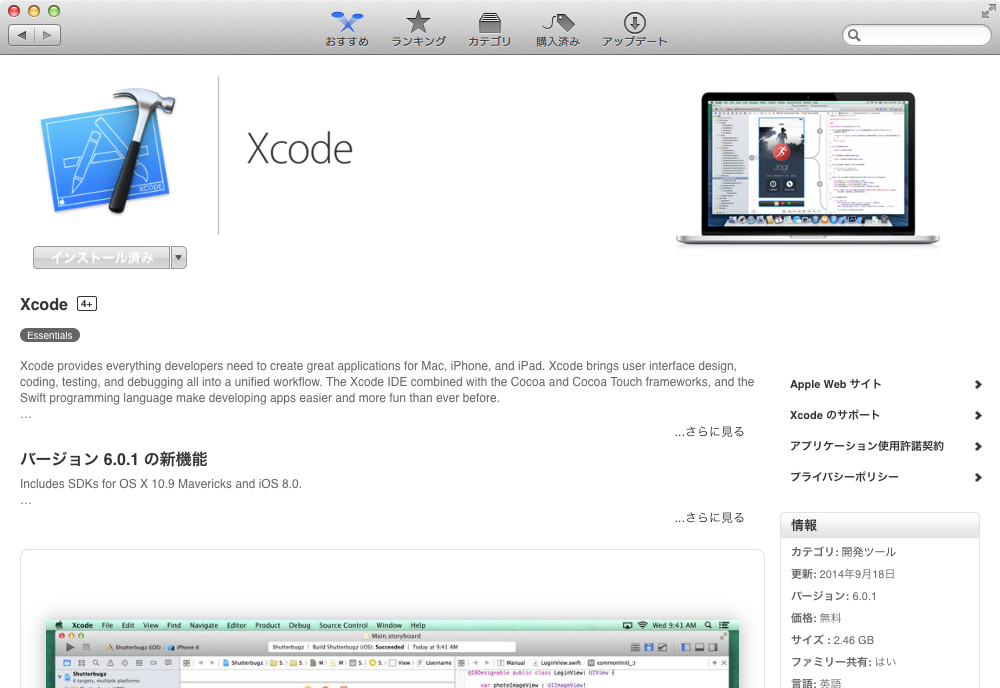Click the chevron next to アプリケーション使用許諾契約
The width and height of the screenshot is (1000, 688).
click(x=978, y=446)
